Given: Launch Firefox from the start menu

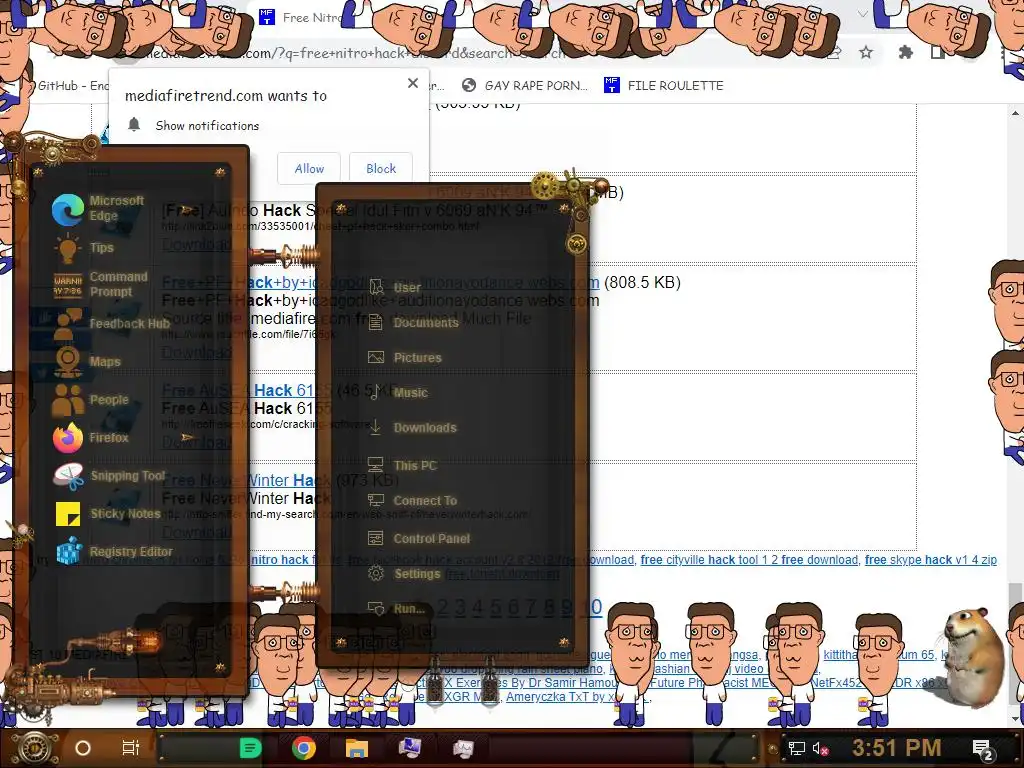Looking at the screenshot, I should pos(91,438).
